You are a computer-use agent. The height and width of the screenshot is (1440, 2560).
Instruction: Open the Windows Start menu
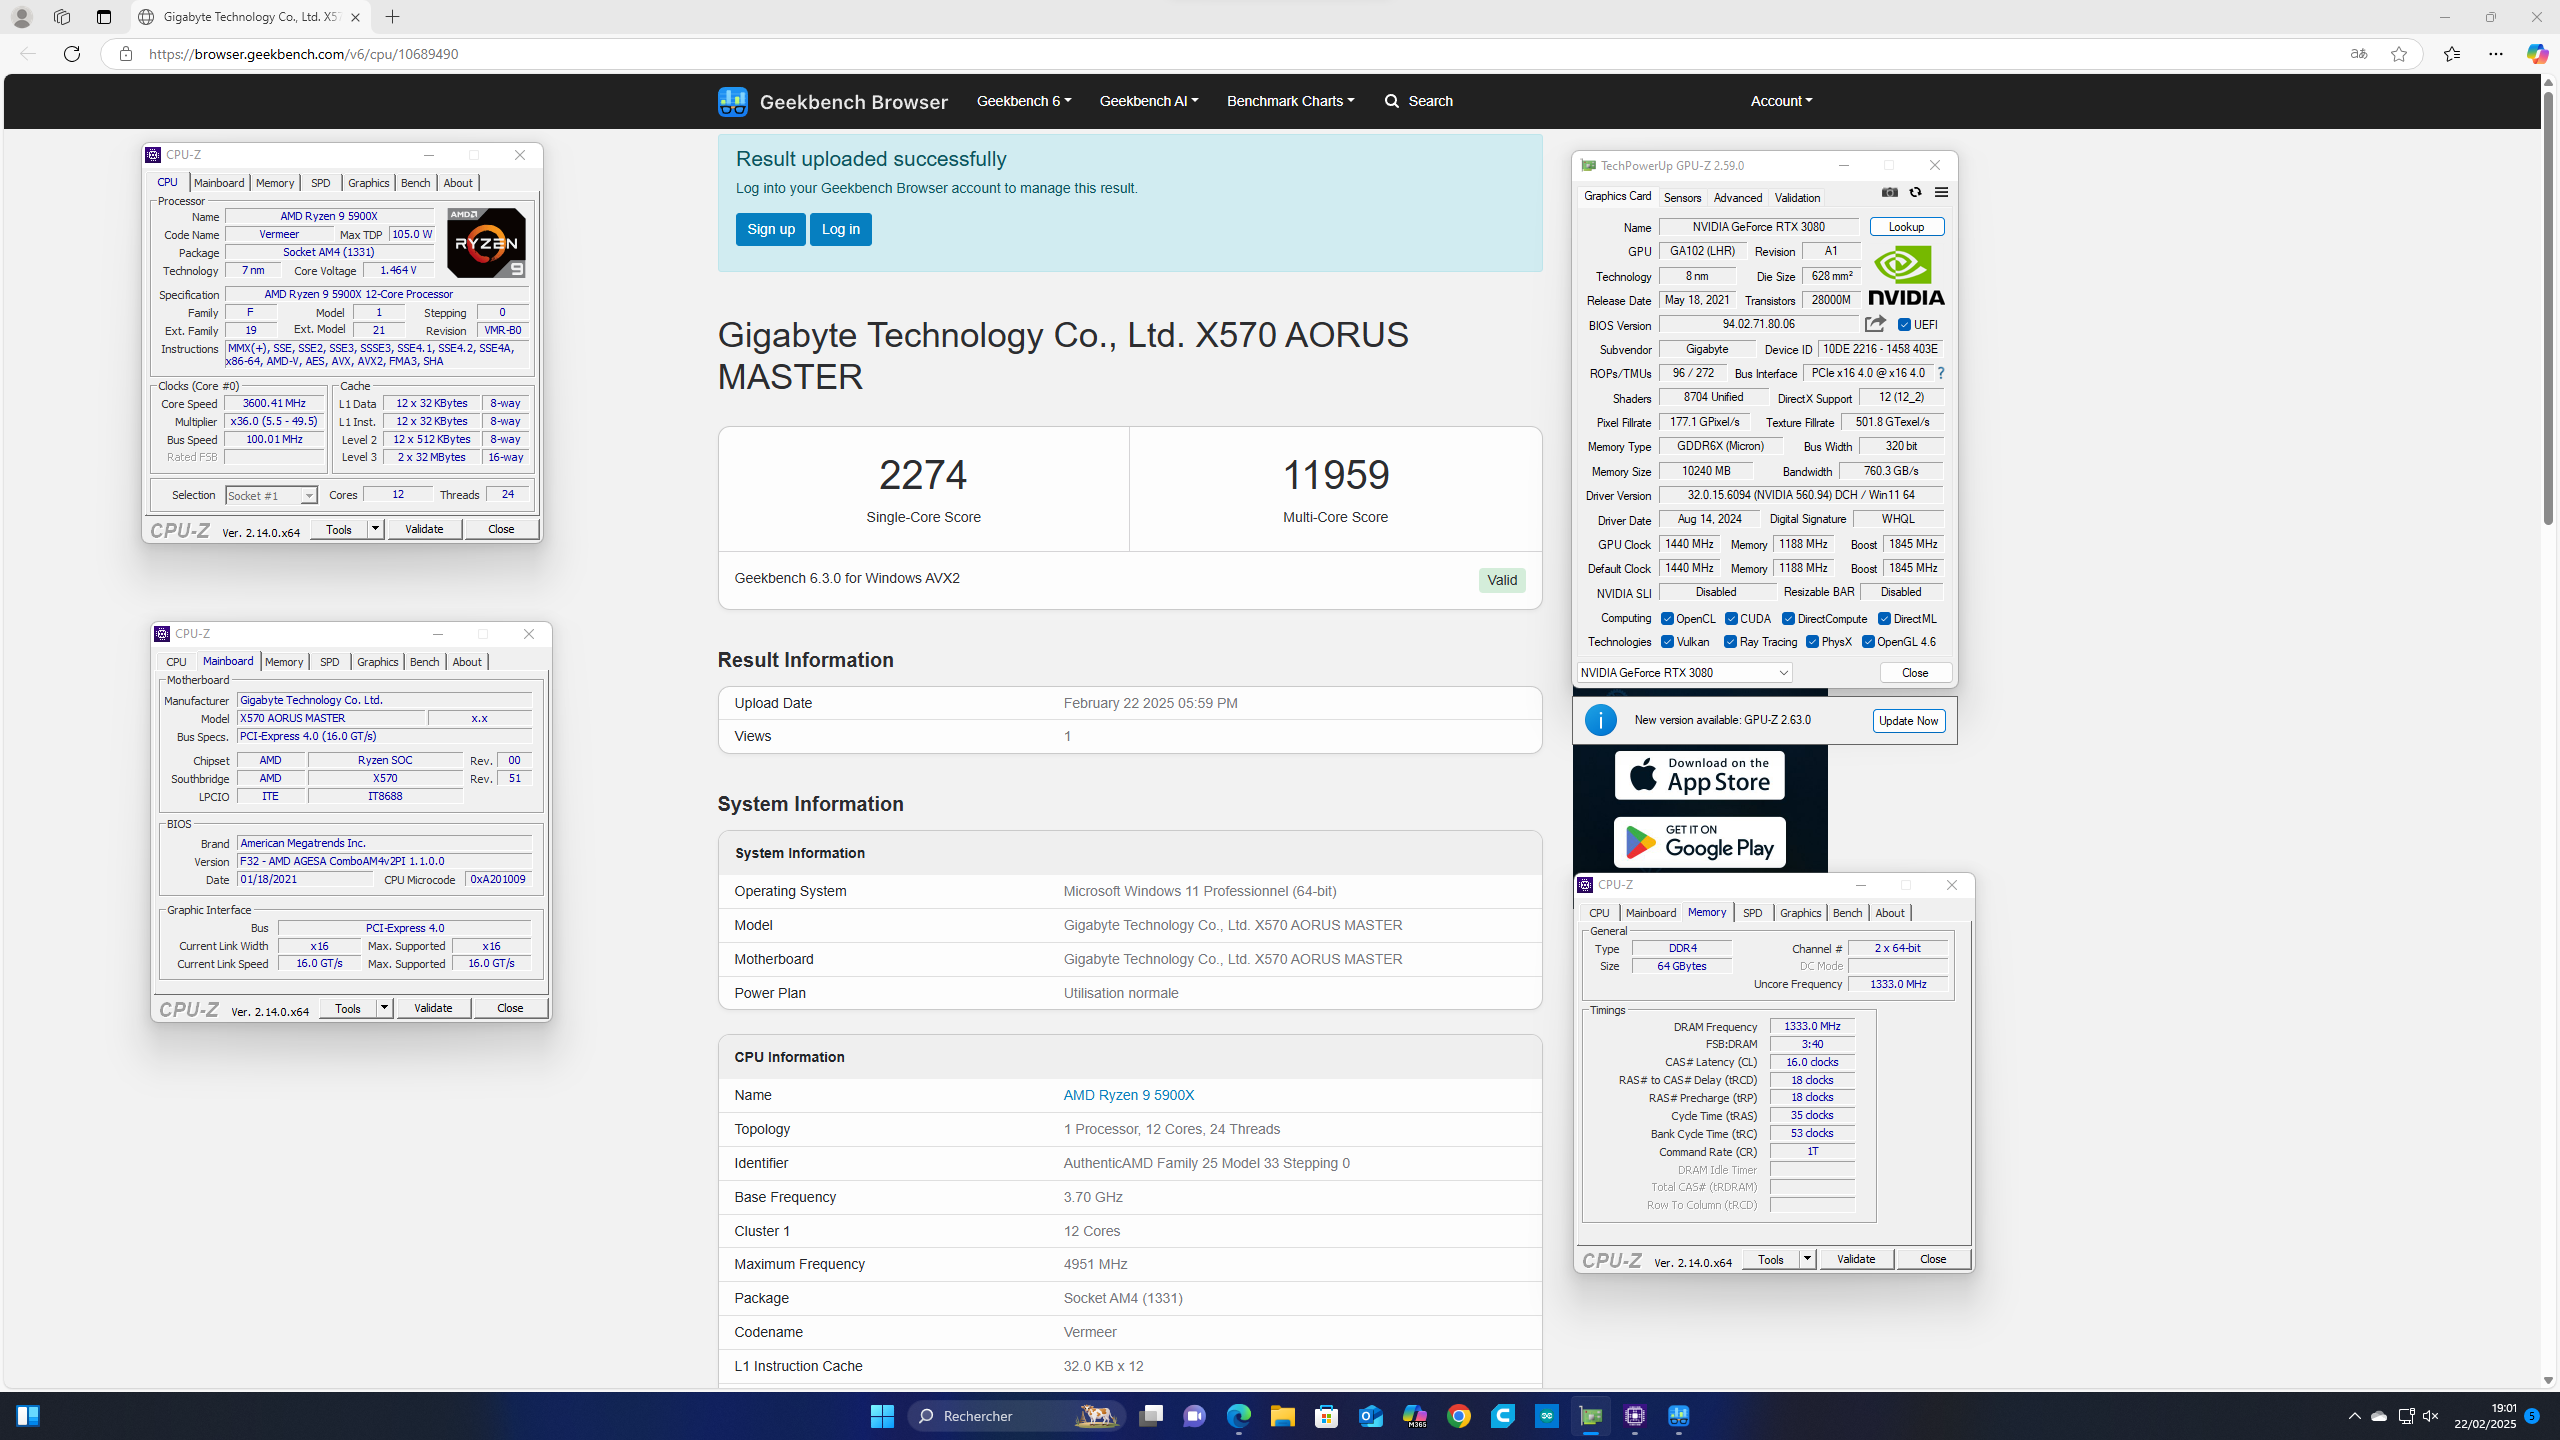pos(882,1416)
